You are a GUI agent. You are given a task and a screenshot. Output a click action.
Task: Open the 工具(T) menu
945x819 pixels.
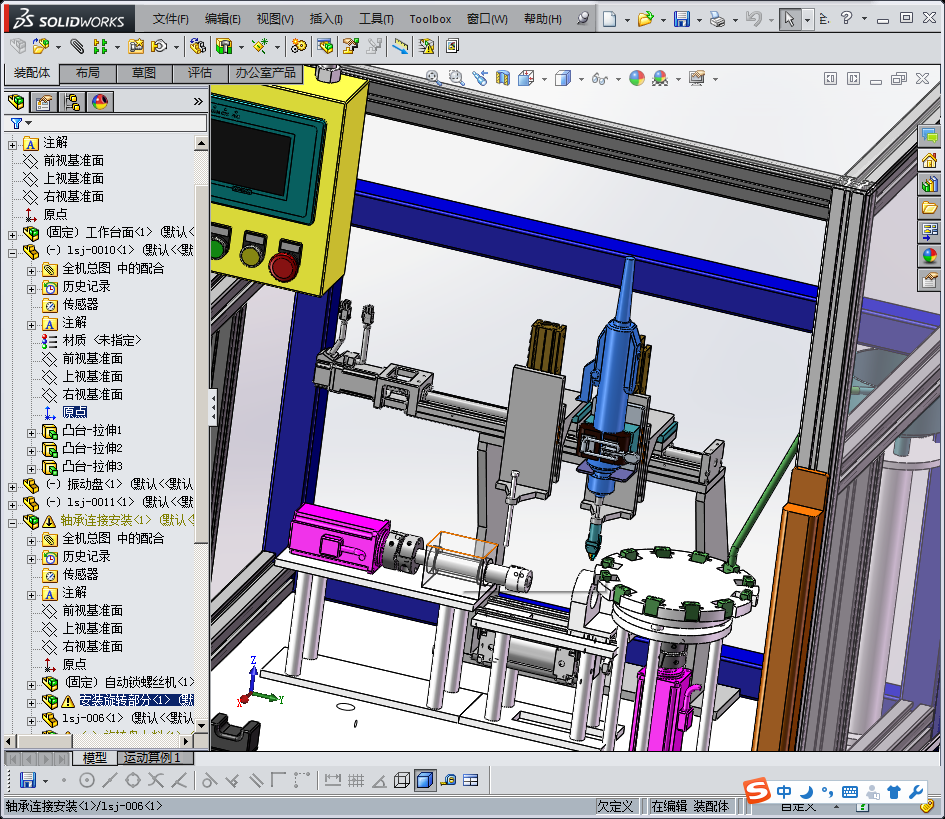(376, 19)
